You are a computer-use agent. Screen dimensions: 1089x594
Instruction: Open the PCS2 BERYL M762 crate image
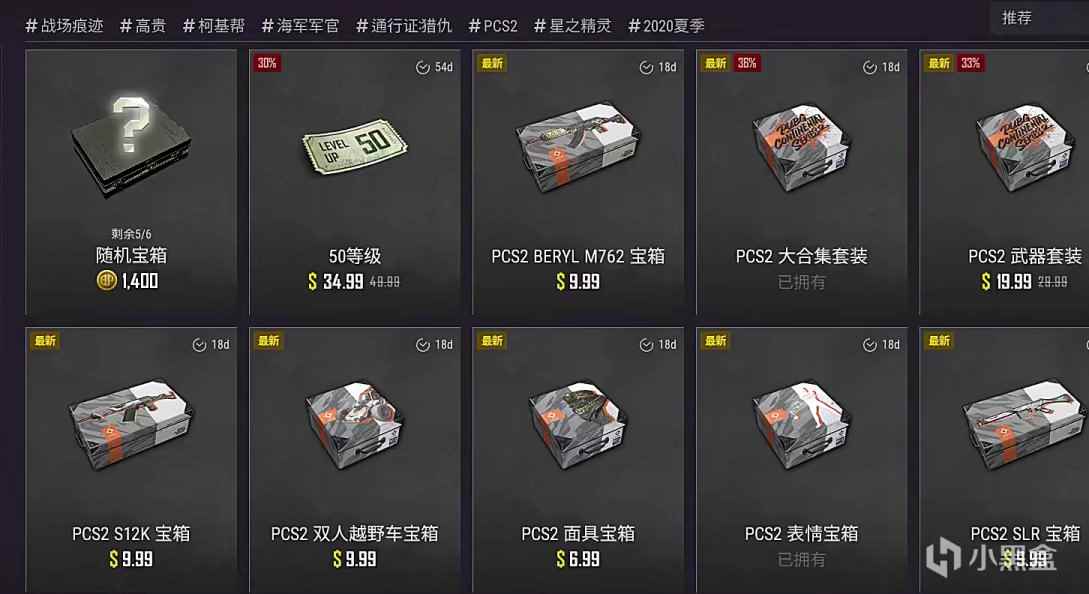578,147
